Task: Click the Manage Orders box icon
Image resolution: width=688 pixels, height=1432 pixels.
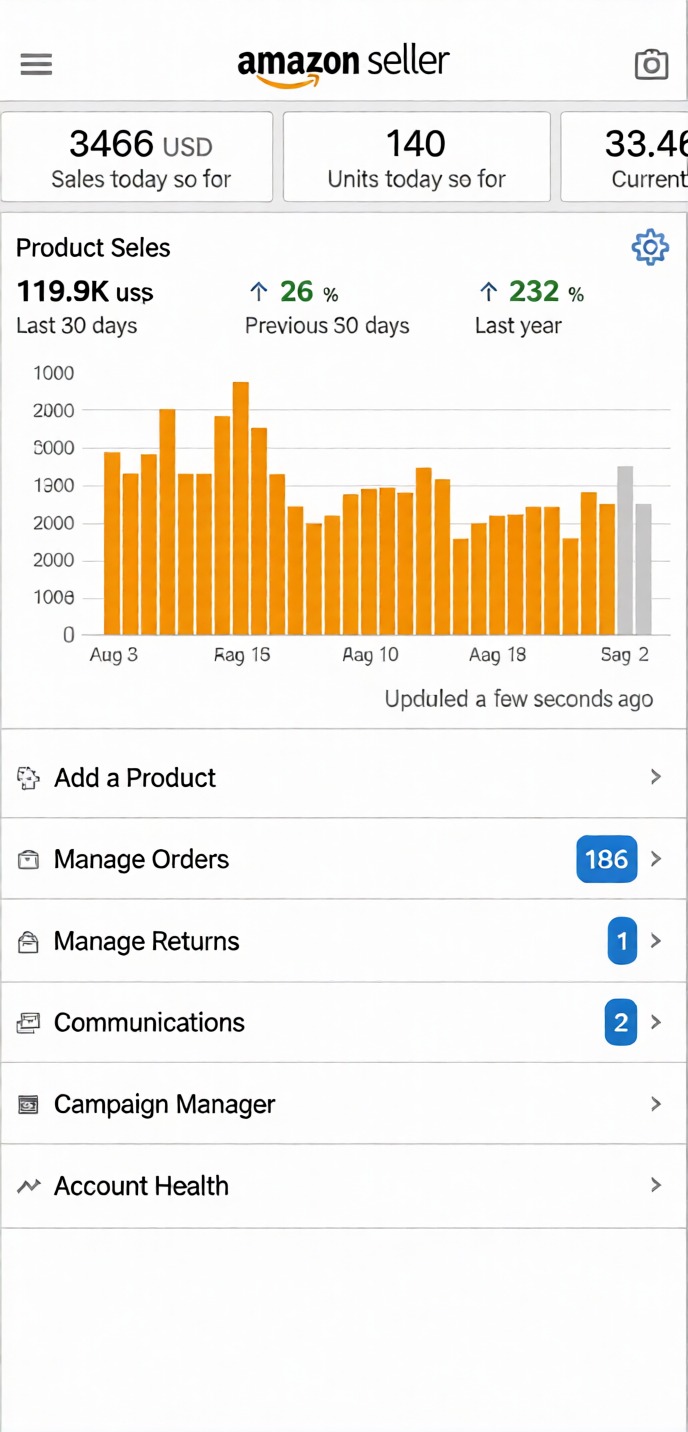Action: 29,860
